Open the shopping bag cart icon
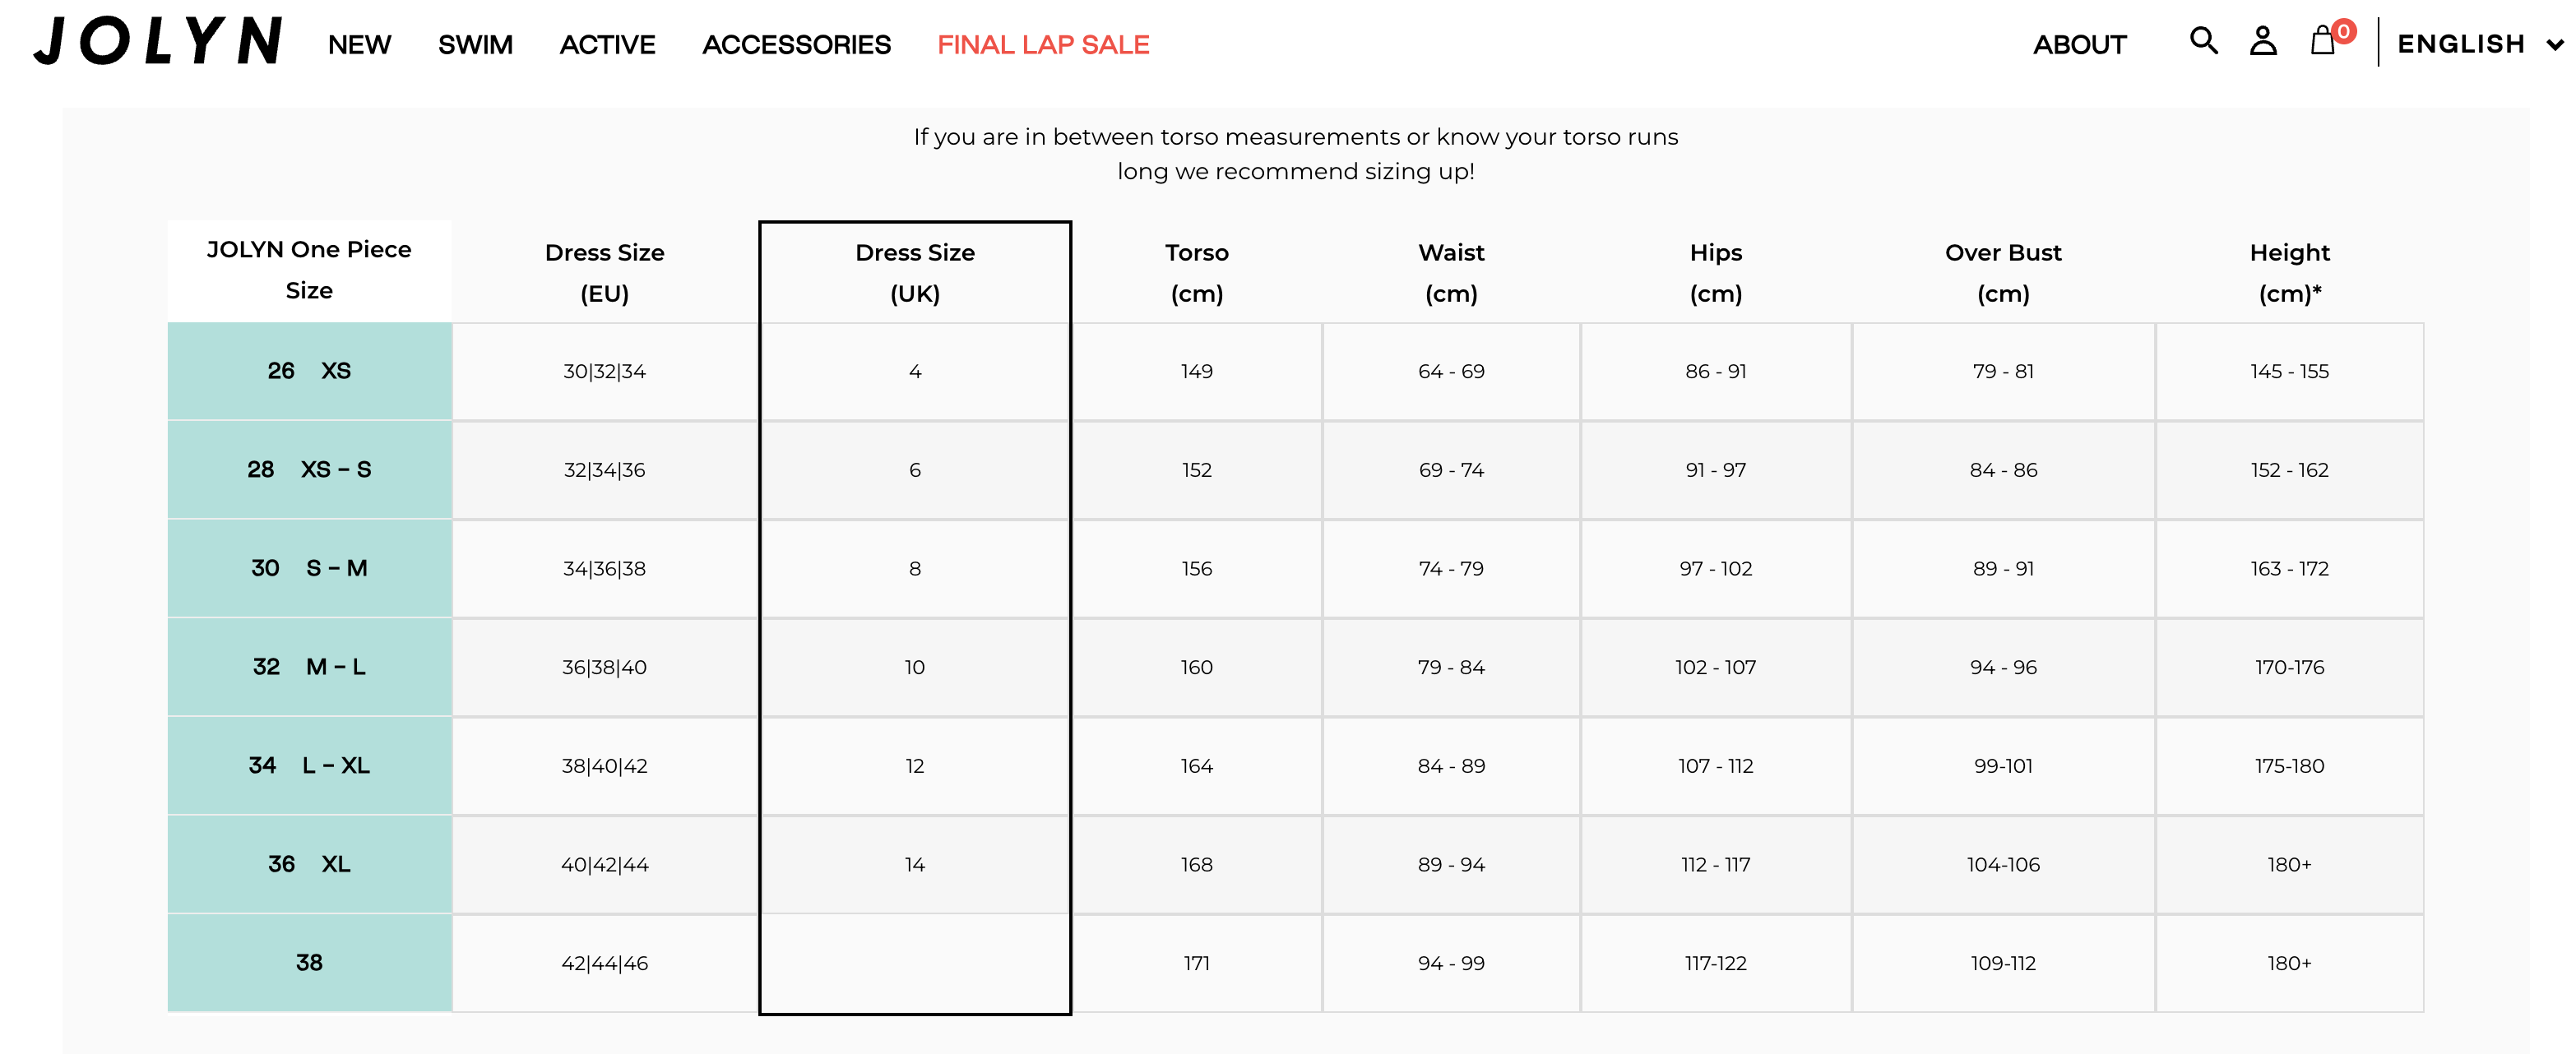This screenshot has width=2576, height=1054. 2322,41
